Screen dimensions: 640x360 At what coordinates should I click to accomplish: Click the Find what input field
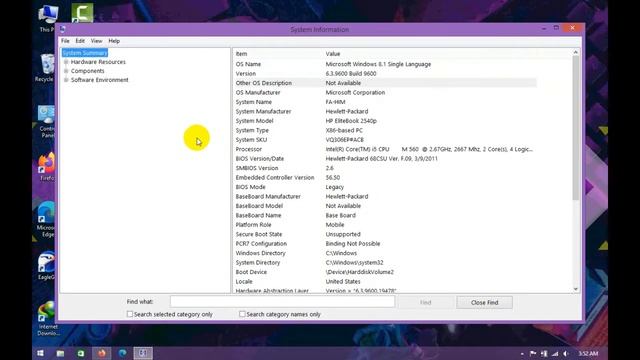click(x=282, y=302)
